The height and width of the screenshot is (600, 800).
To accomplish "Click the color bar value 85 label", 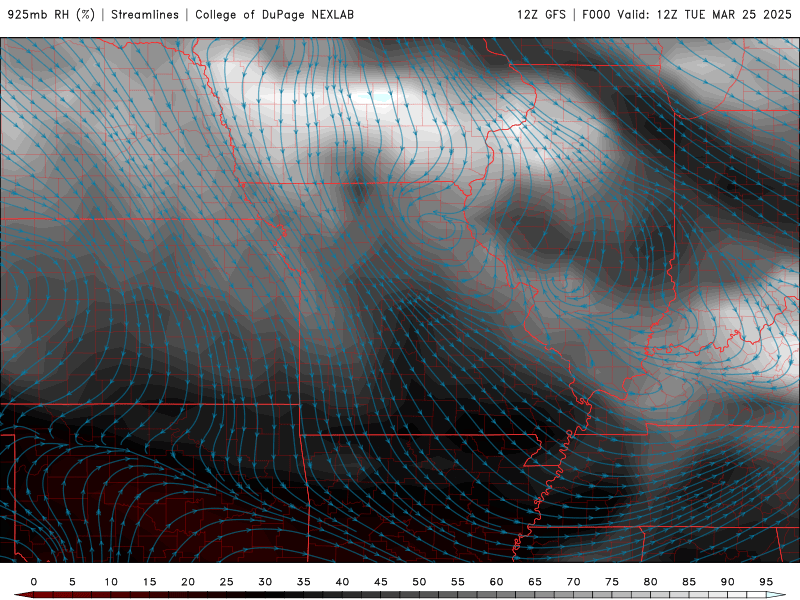I will [689, 582].
